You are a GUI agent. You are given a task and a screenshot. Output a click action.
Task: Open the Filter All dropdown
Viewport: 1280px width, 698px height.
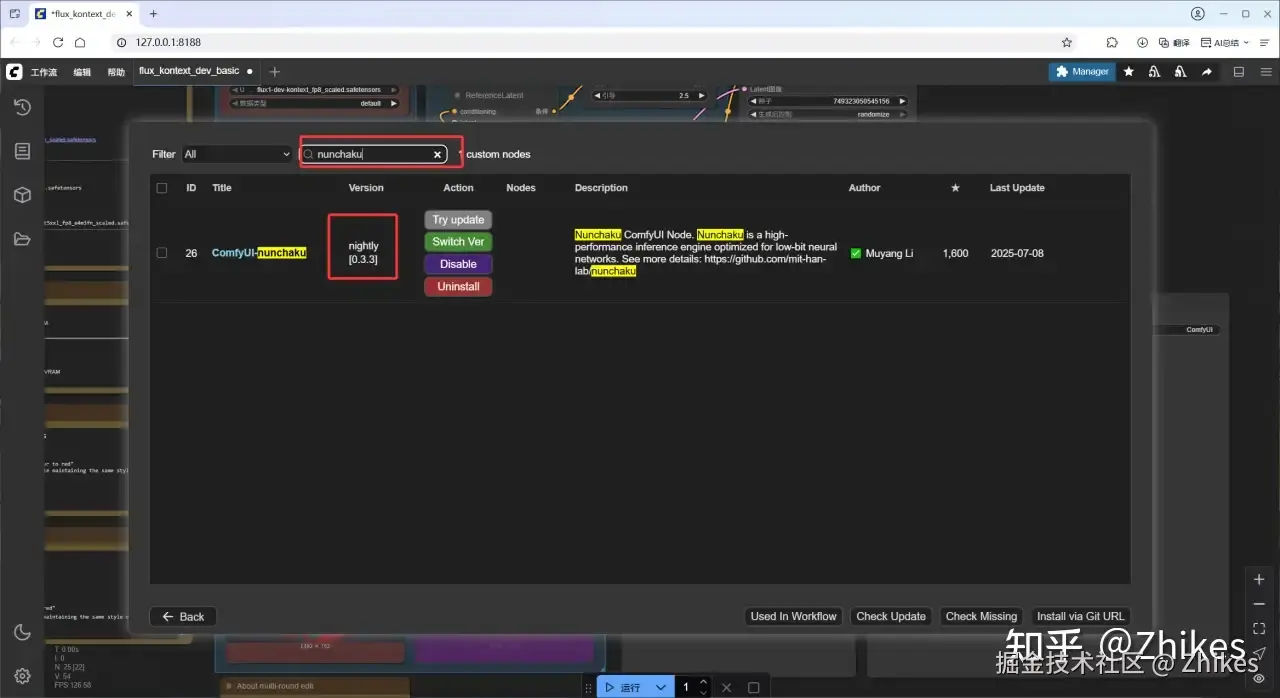click(x=237, y=154)
